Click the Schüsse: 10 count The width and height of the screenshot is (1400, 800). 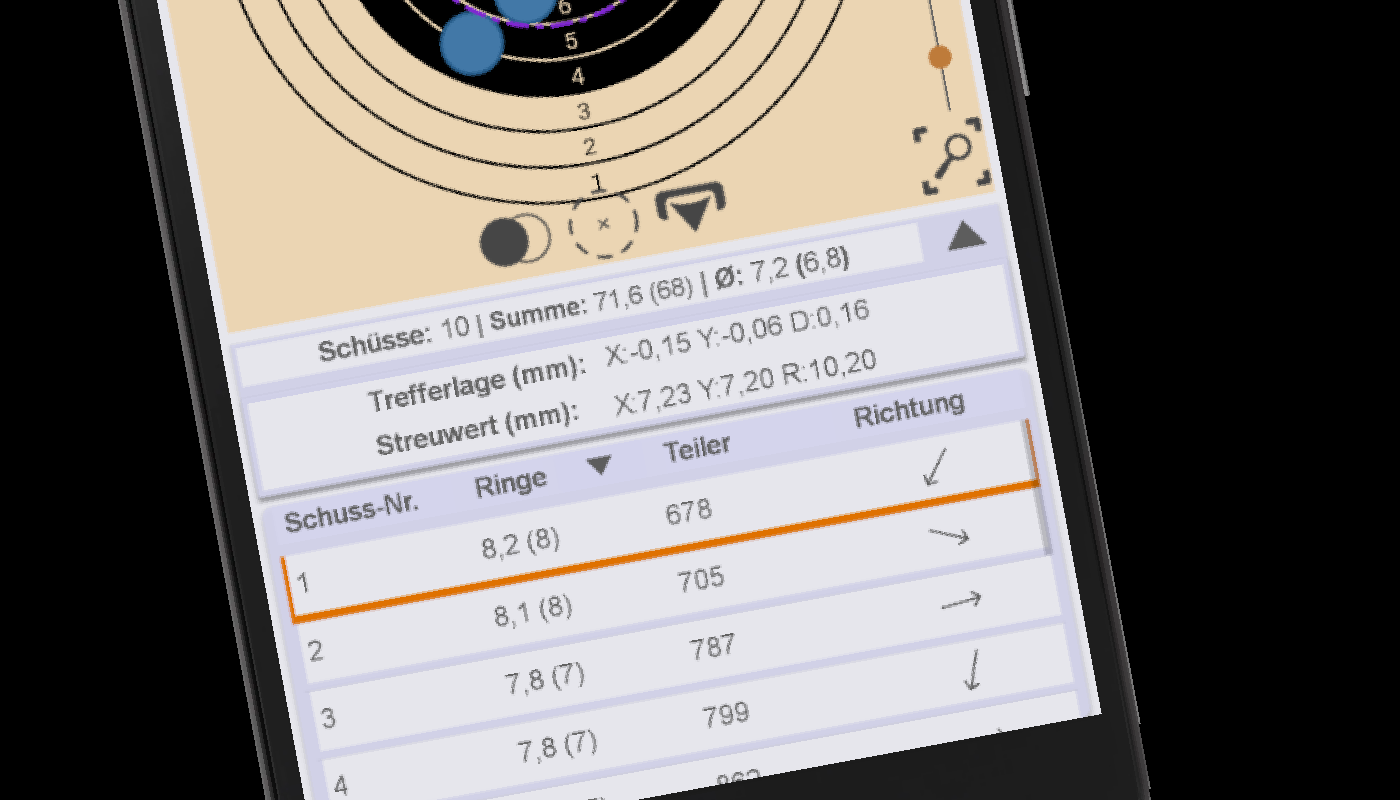coord(393,338)
